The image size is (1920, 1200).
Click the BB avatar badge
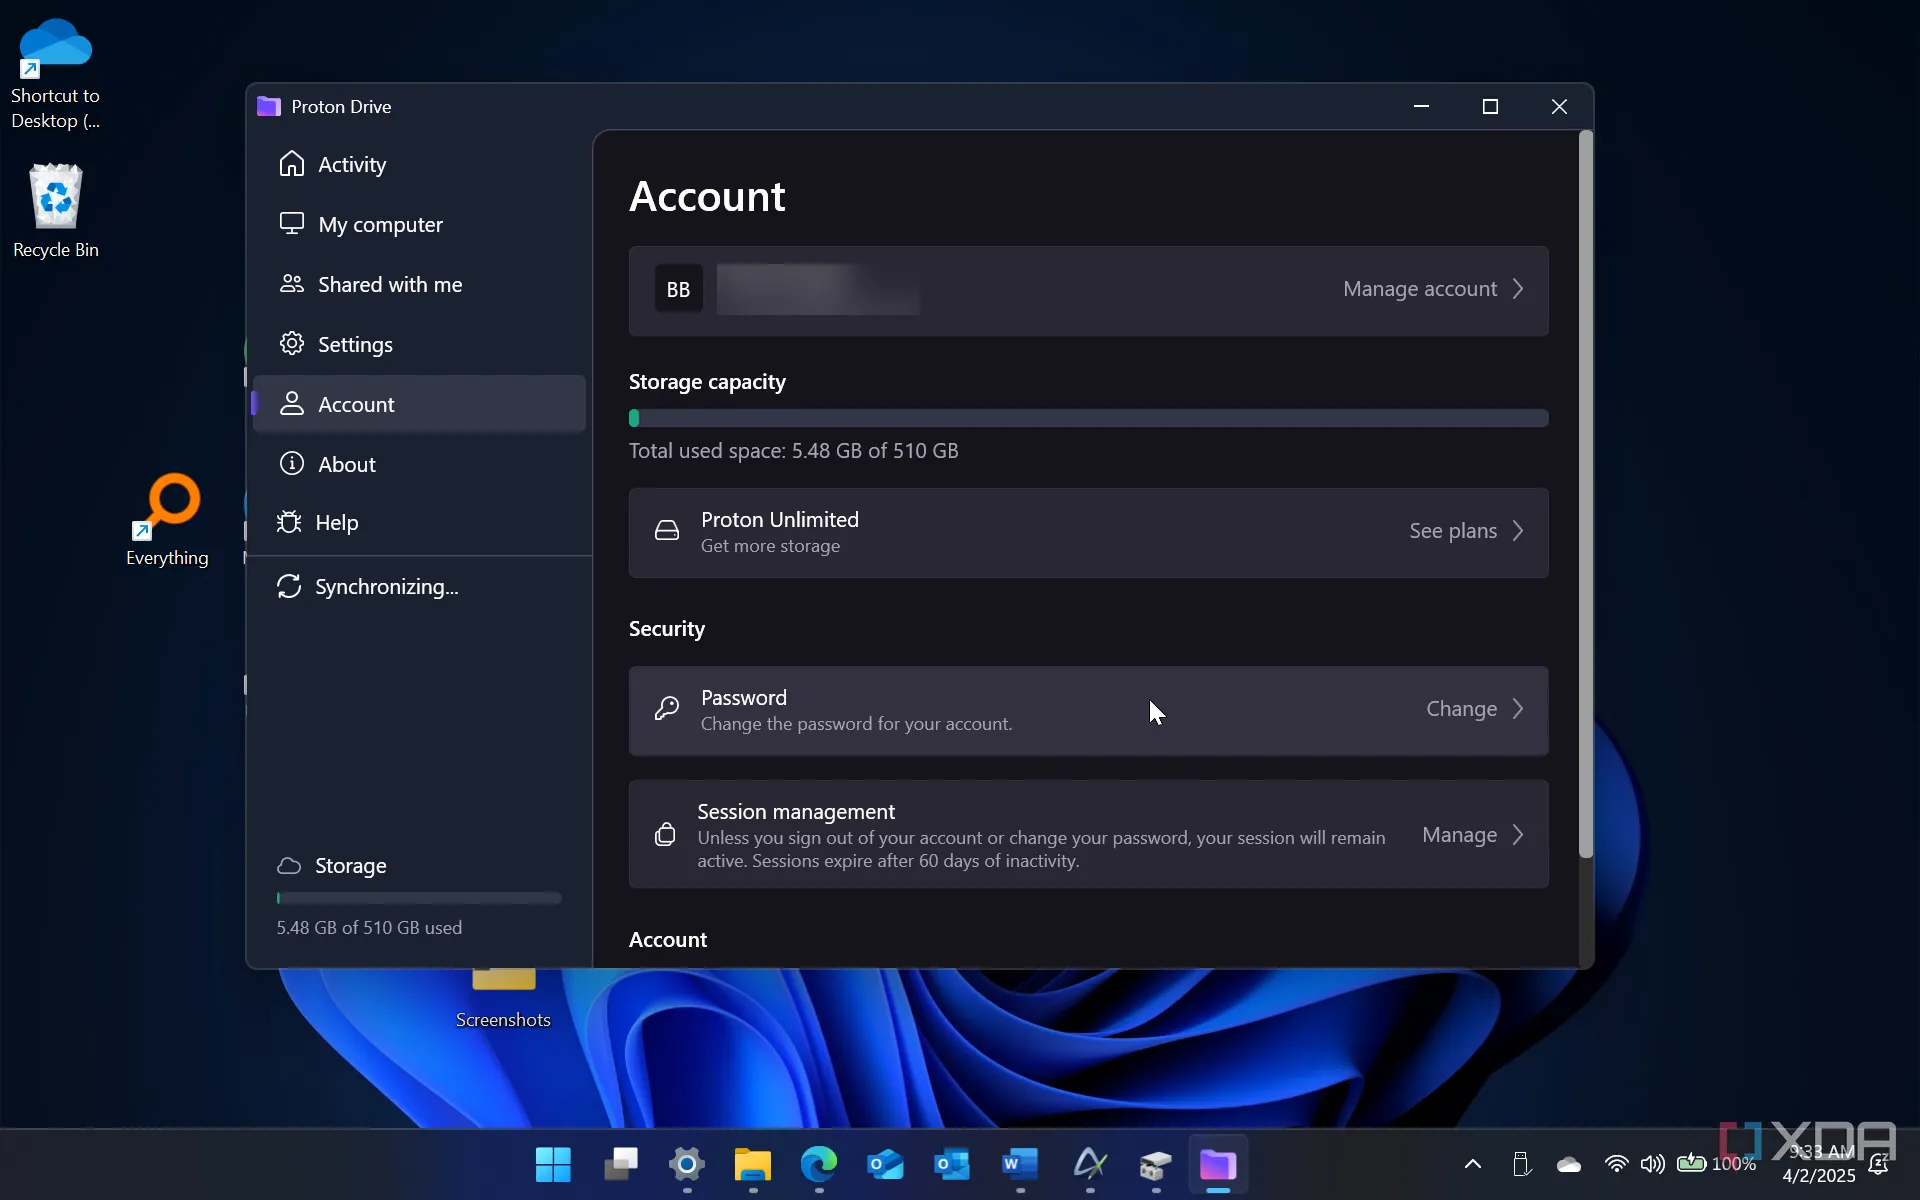click(678, 289)
